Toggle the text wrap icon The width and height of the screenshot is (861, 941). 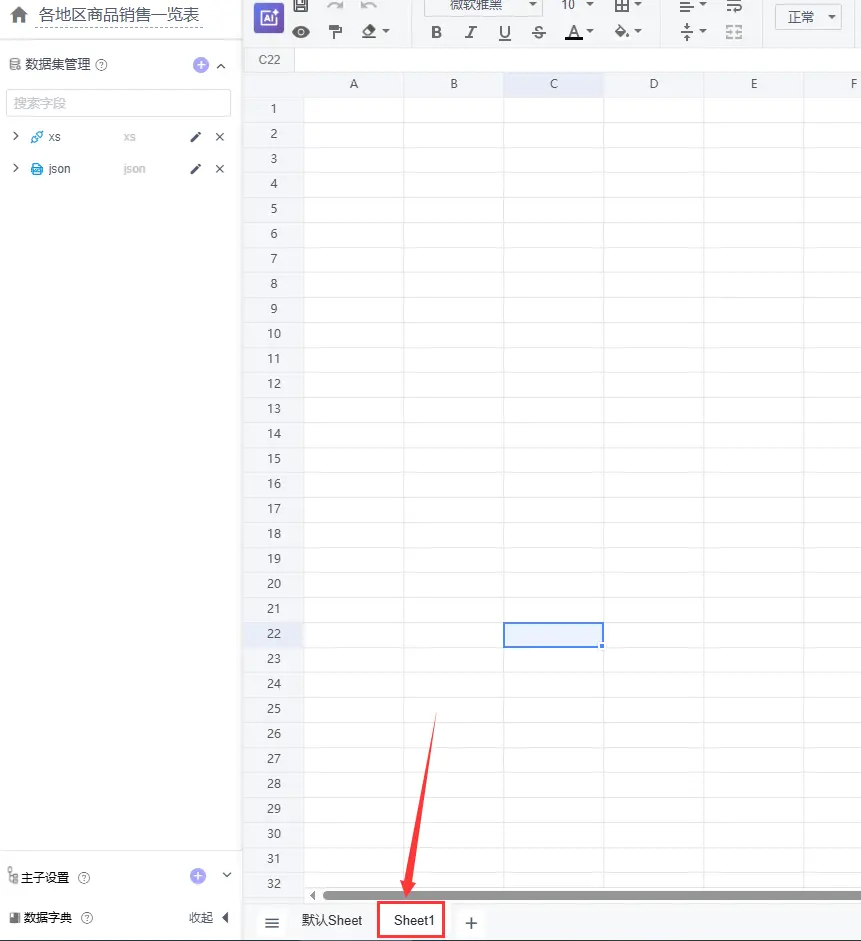coord(734,7)
